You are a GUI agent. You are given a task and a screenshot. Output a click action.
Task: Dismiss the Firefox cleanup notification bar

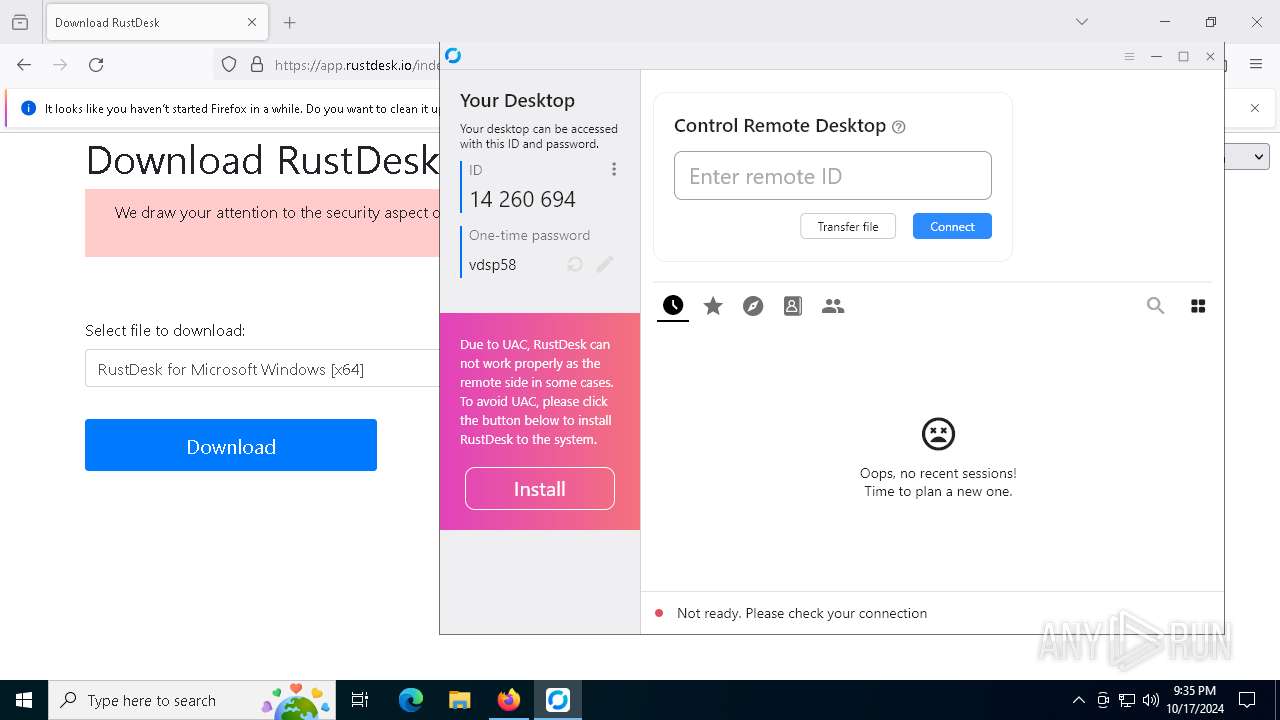[x=1255, y=108]
